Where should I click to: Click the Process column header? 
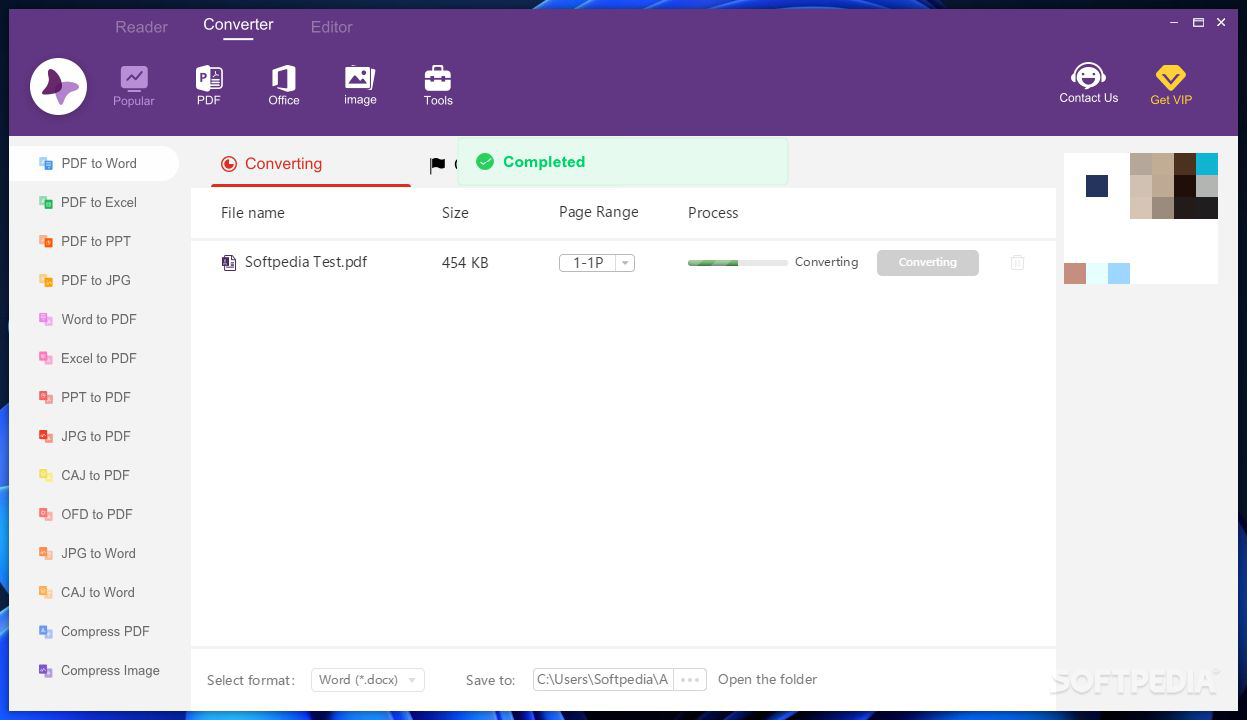[x=713, y=213]
